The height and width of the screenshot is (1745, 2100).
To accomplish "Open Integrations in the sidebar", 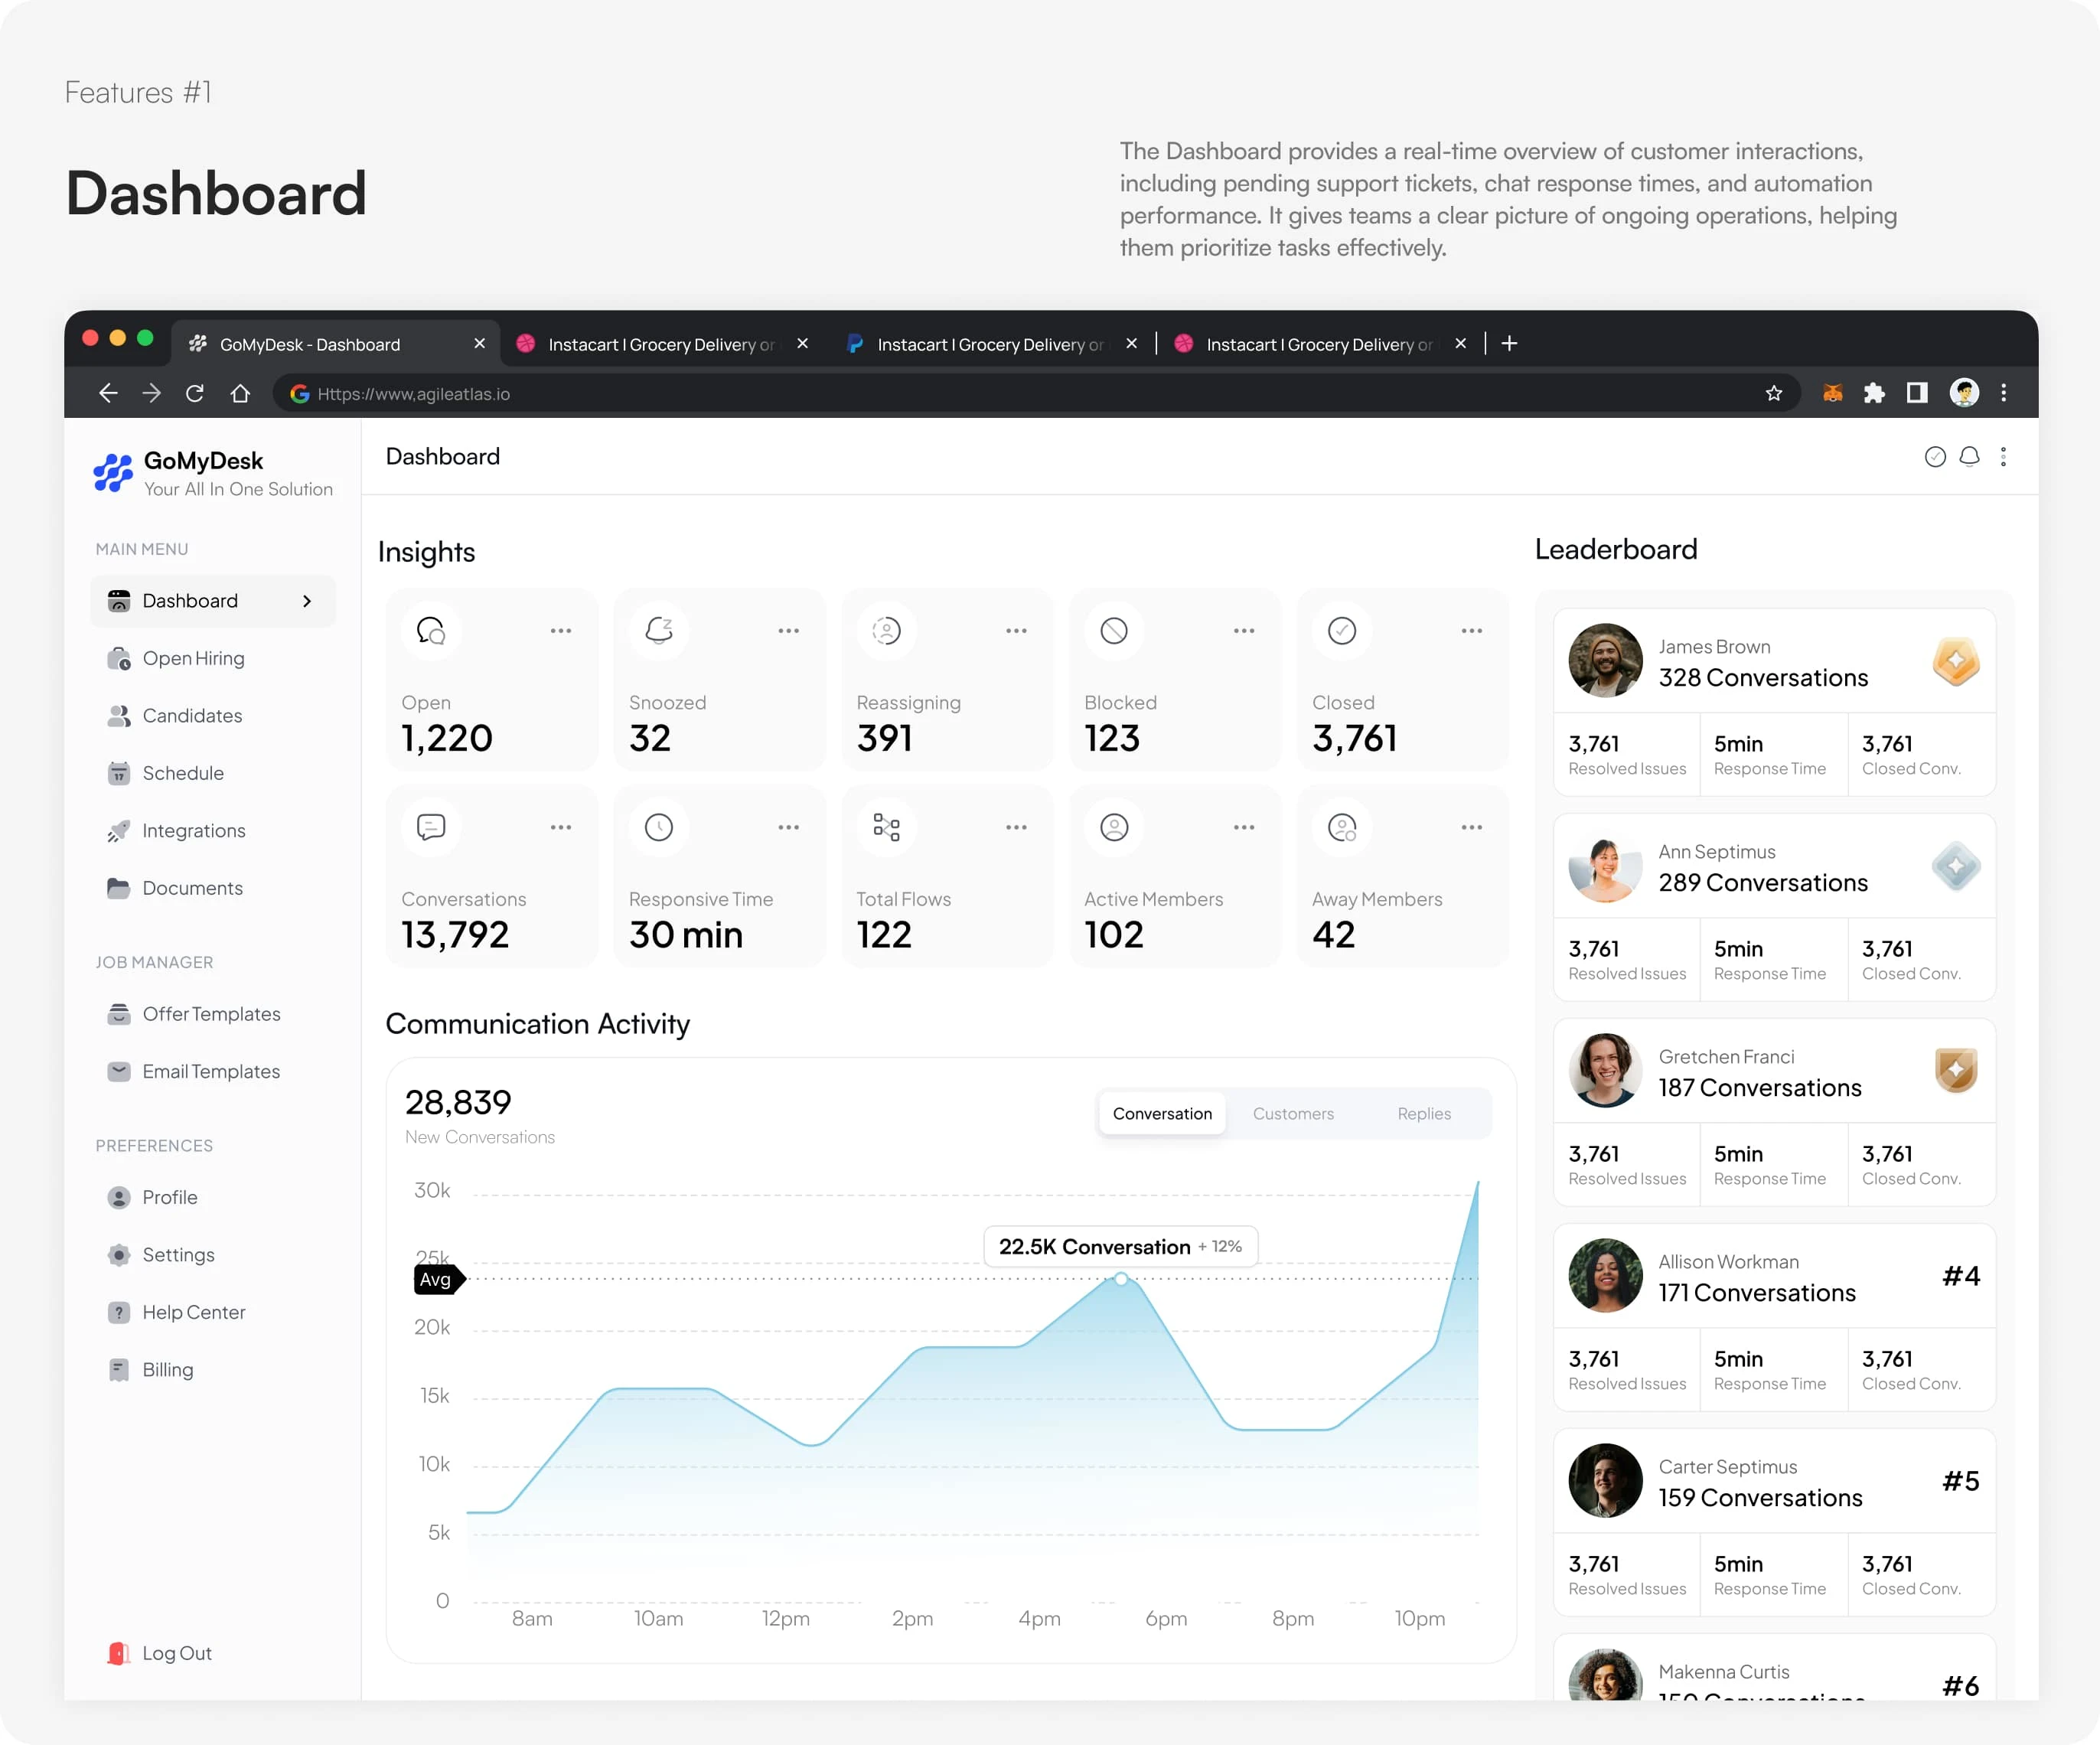I will click(x=213, y=831).
